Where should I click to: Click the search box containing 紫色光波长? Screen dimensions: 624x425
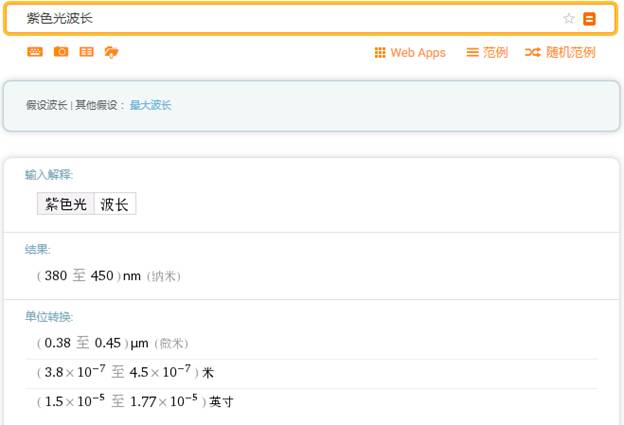(x=310, y=19)
